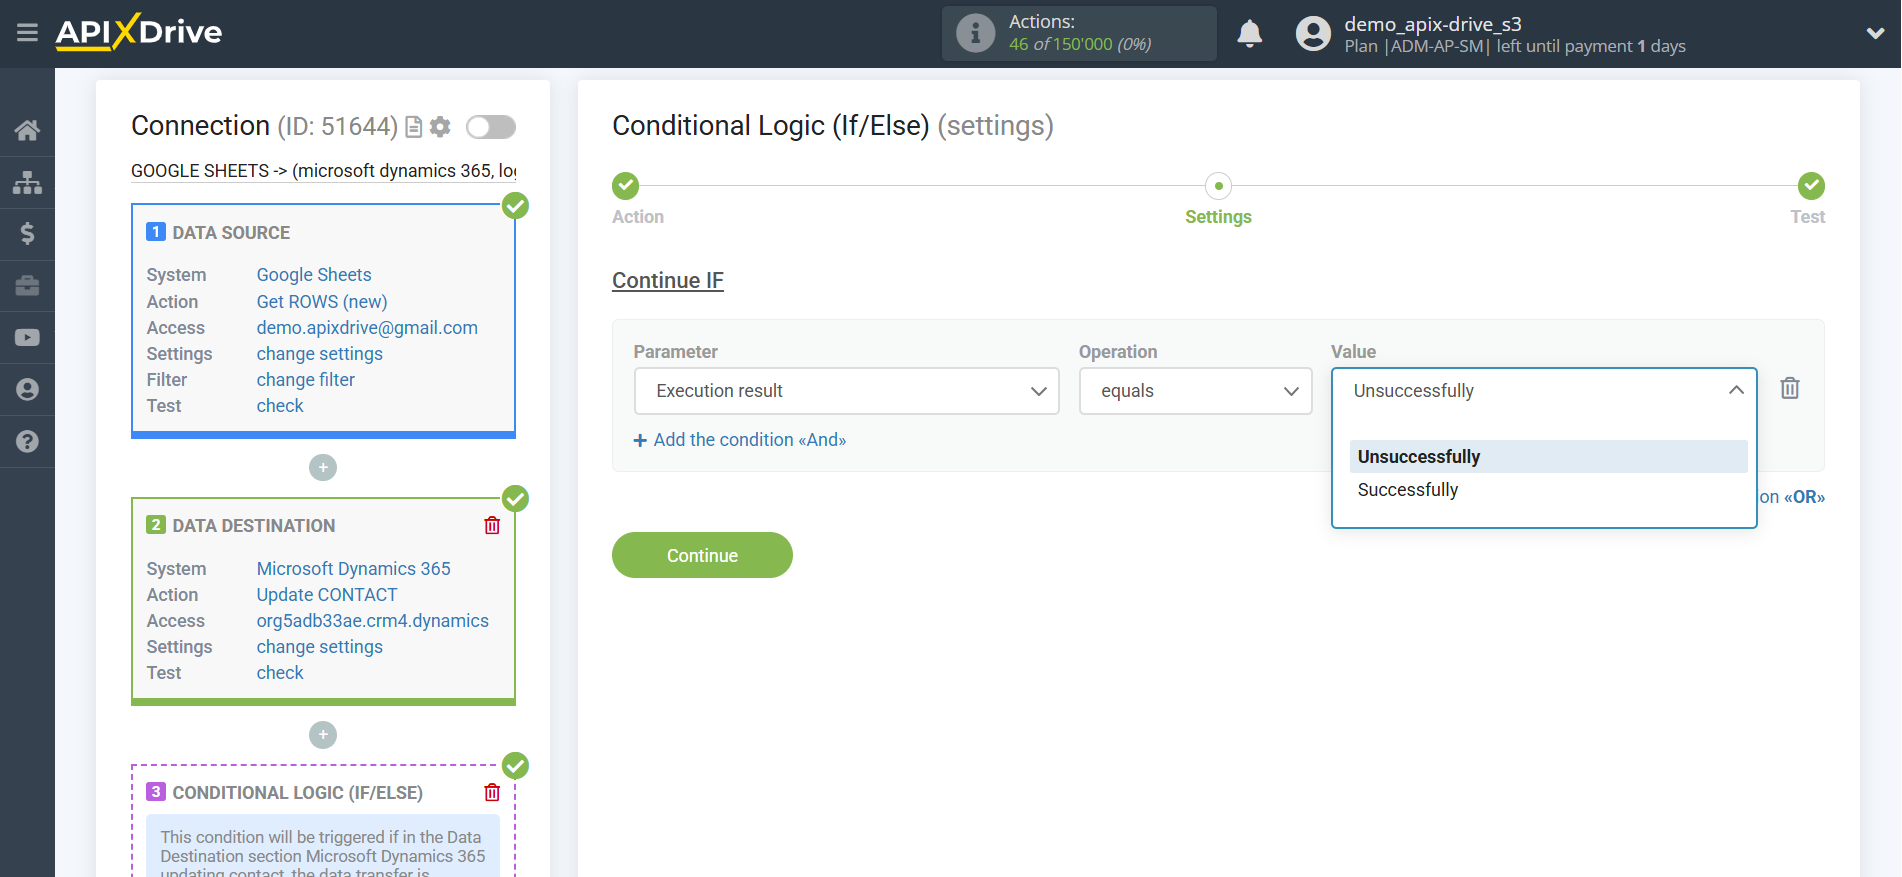This screenshot has height=877, width=1902.
Task: Go to the Test step checkmark
Action: coord(1811,186)
